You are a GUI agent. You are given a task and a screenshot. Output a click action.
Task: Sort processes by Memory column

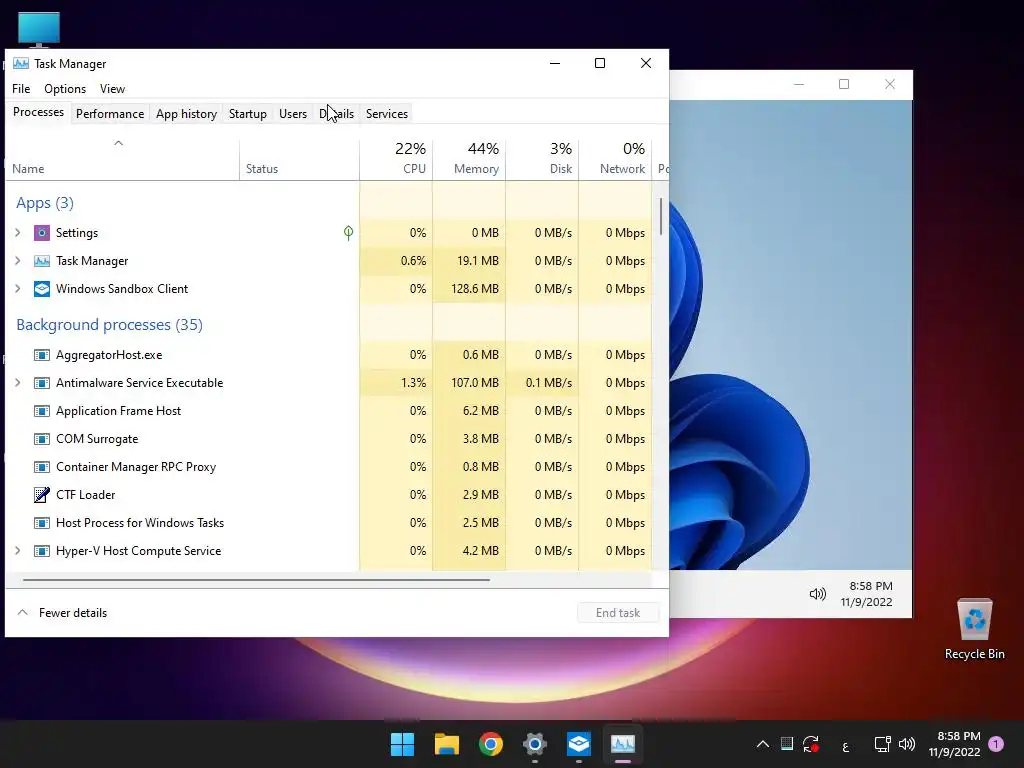pyautogui.click(x=469, y=160)
